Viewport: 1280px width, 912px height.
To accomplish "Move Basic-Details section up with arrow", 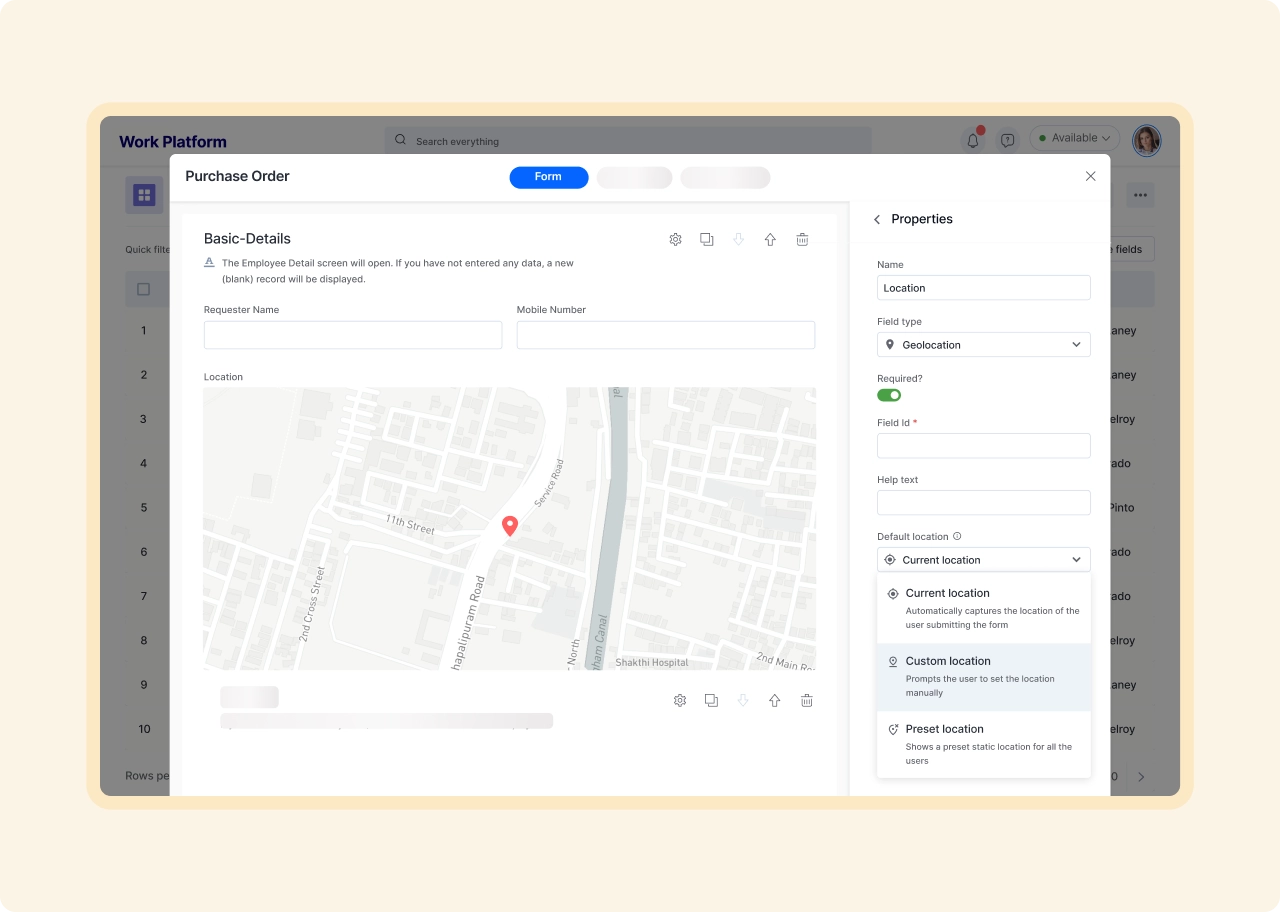I will 770,240.
